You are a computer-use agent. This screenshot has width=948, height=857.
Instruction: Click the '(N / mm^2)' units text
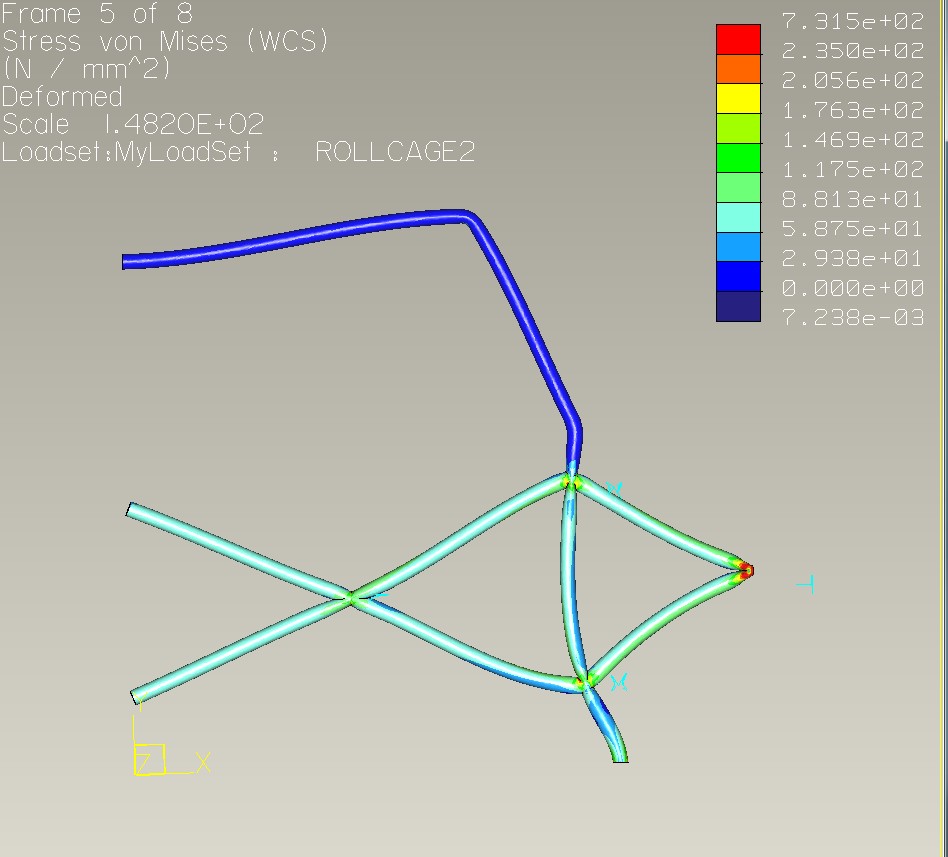[86, 69]
